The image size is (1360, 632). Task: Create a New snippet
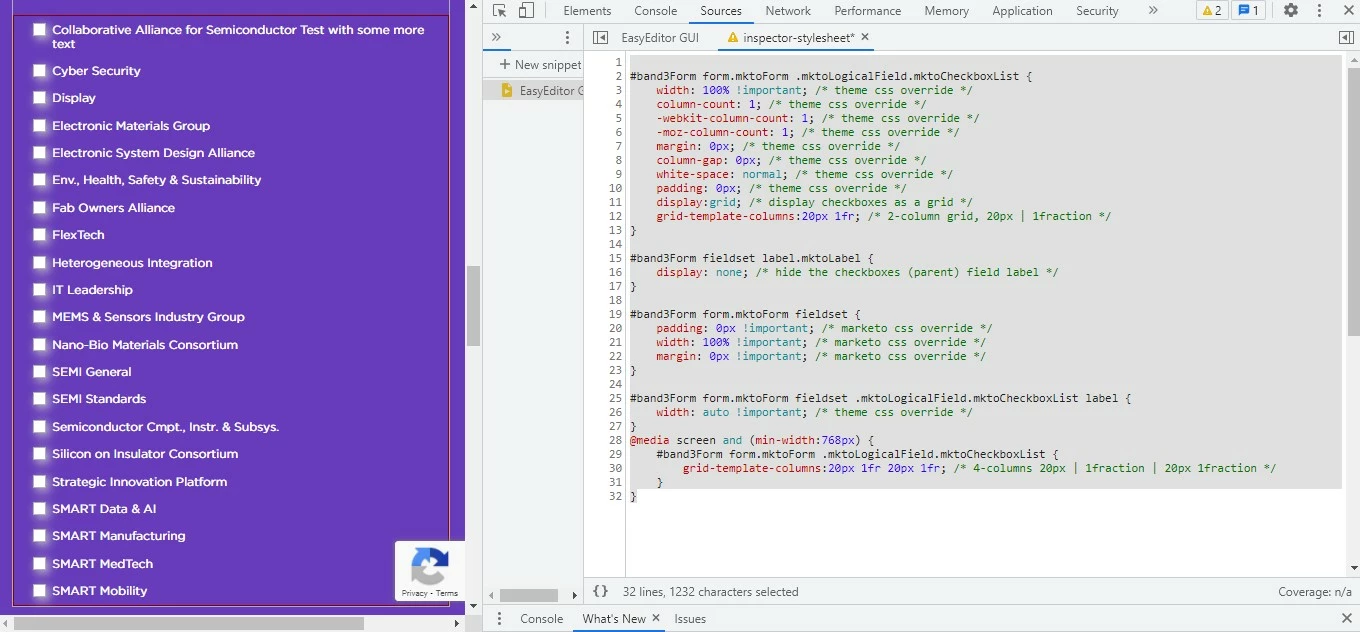[x=540, y=64]
